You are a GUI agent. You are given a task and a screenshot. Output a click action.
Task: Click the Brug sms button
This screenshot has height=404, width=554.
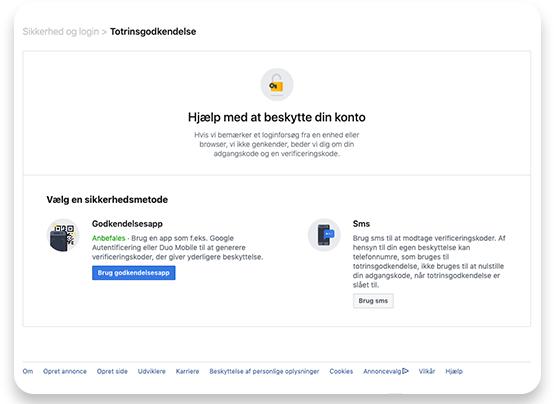373,301
